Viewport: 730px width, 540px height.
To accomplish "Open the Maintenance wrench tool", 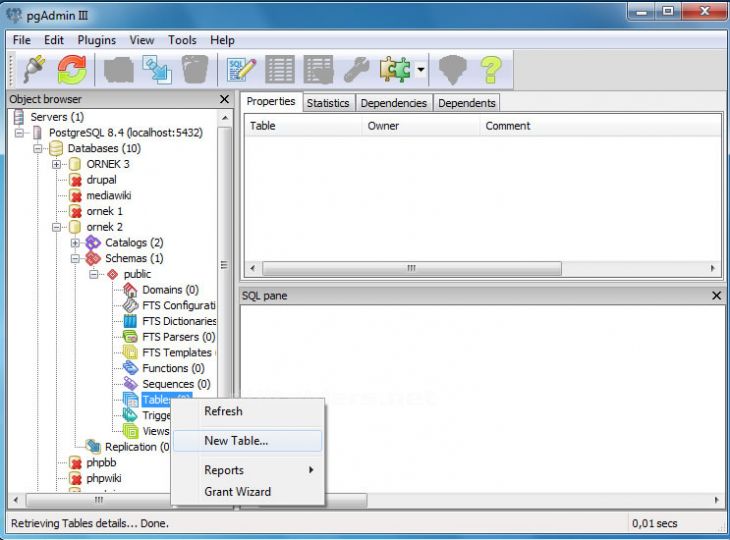I will (356, 70).
